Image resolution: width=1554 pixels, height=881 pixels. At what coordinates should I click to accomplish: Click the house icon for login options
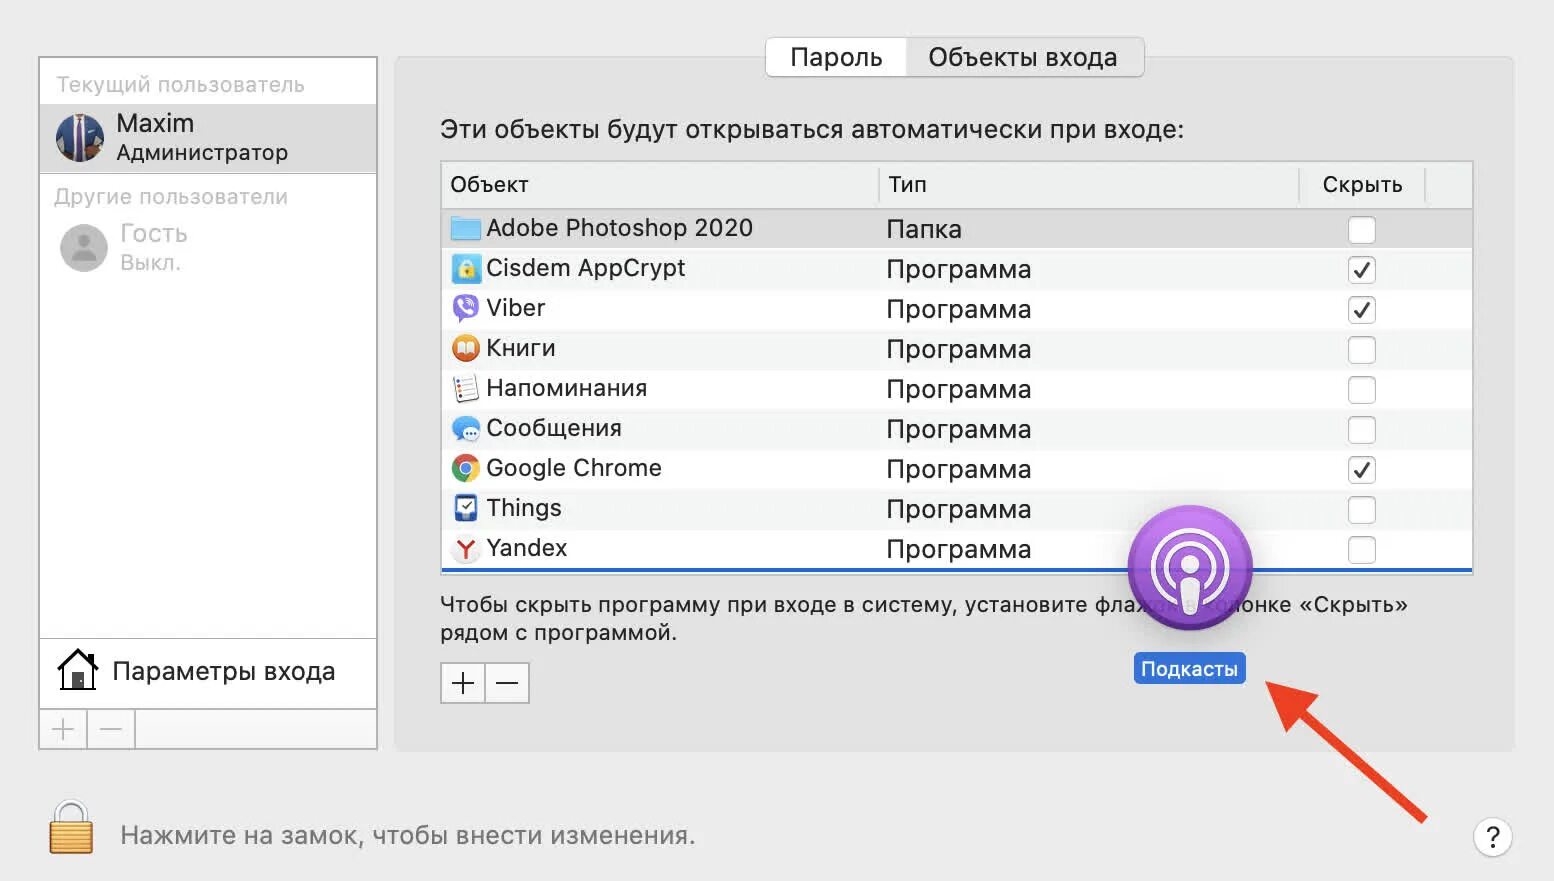(x=77, y=670)
